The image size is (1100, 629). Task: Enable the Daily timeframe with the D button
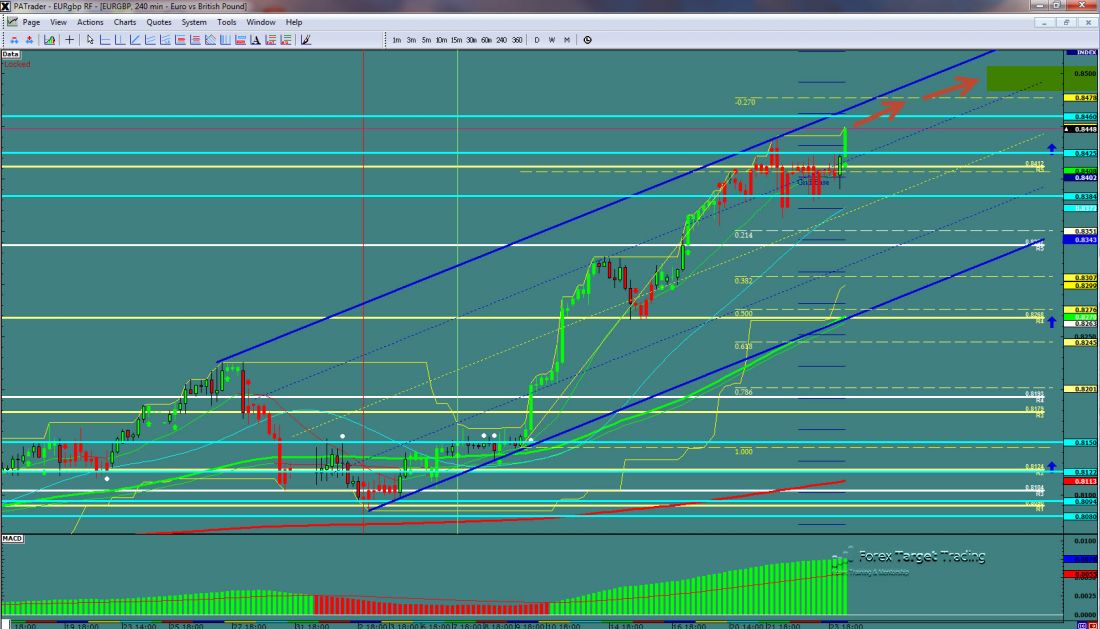click(x=536, y=40)
